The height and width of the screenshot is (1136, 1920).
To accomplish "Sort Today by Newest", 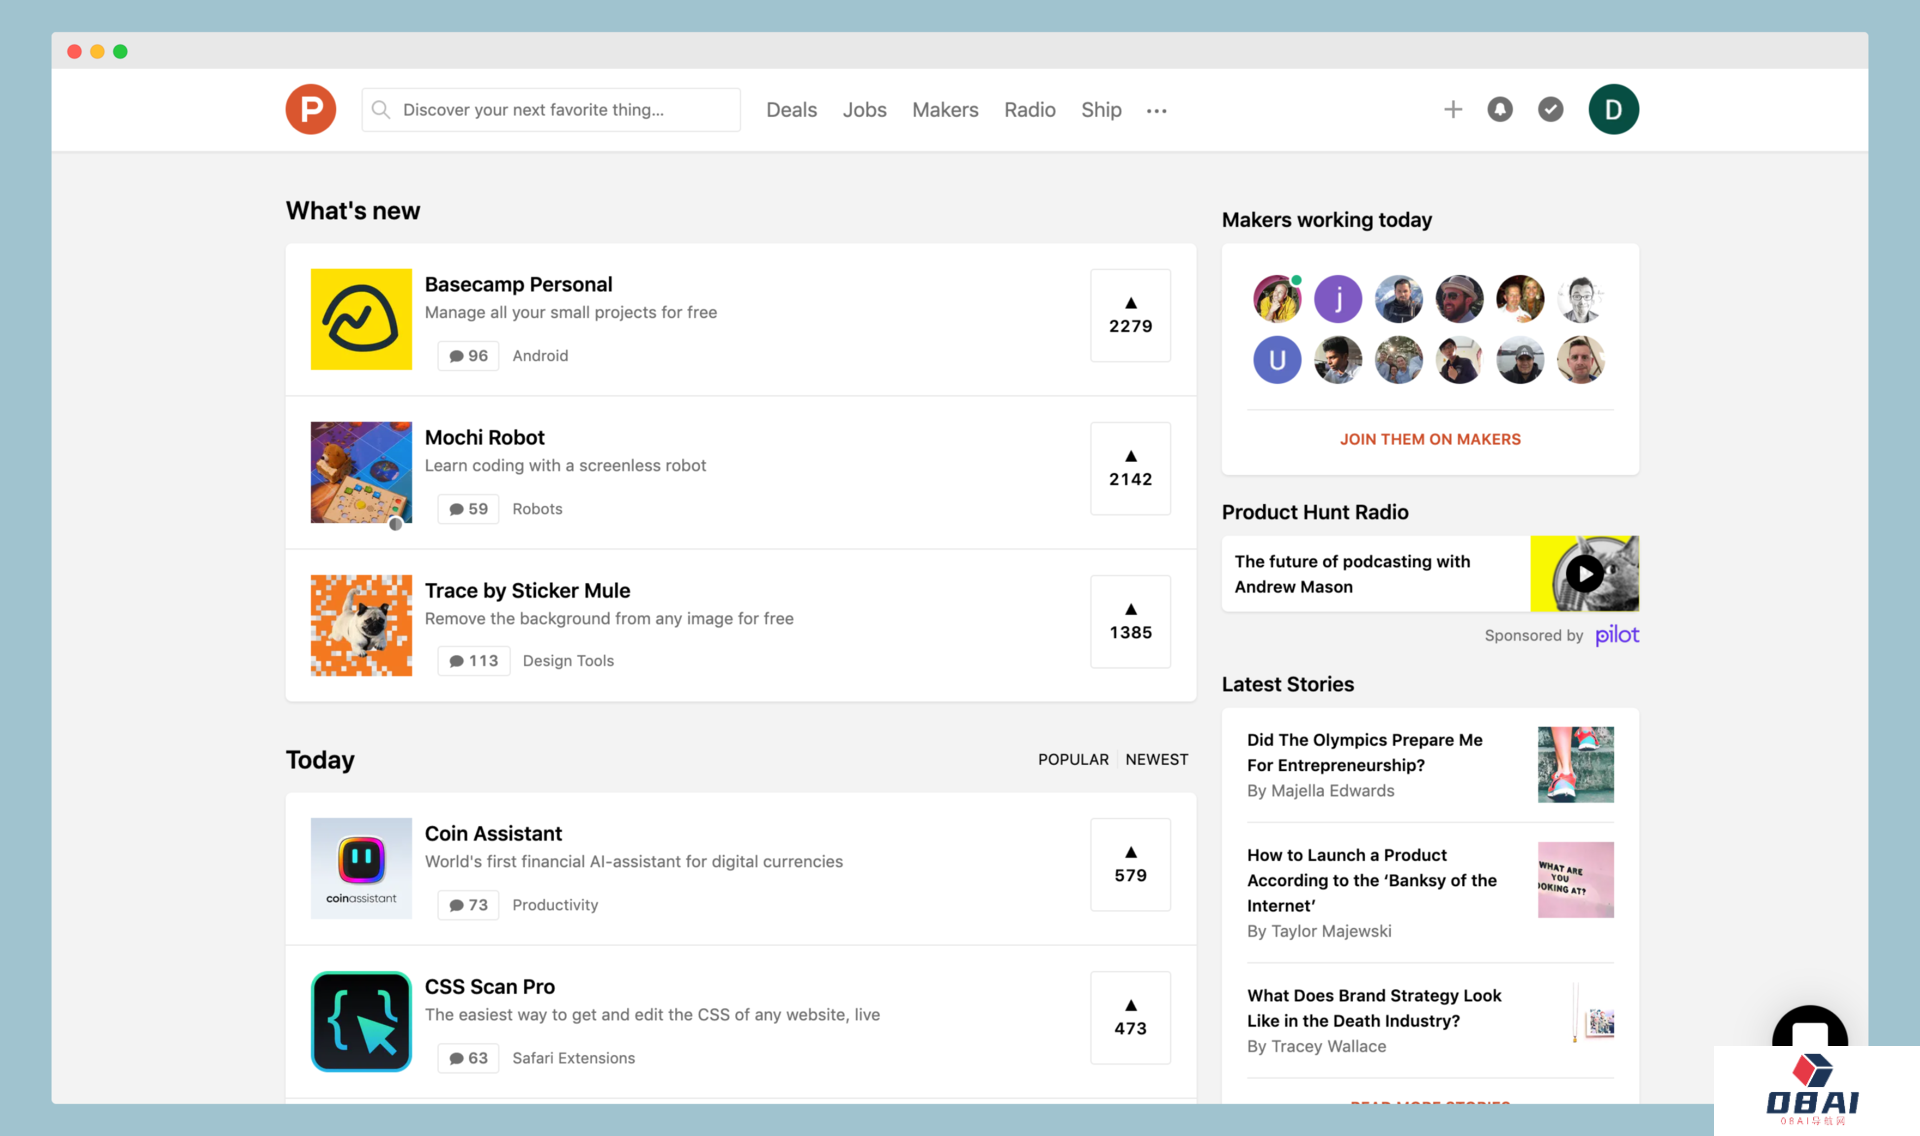I will 1157,759.
